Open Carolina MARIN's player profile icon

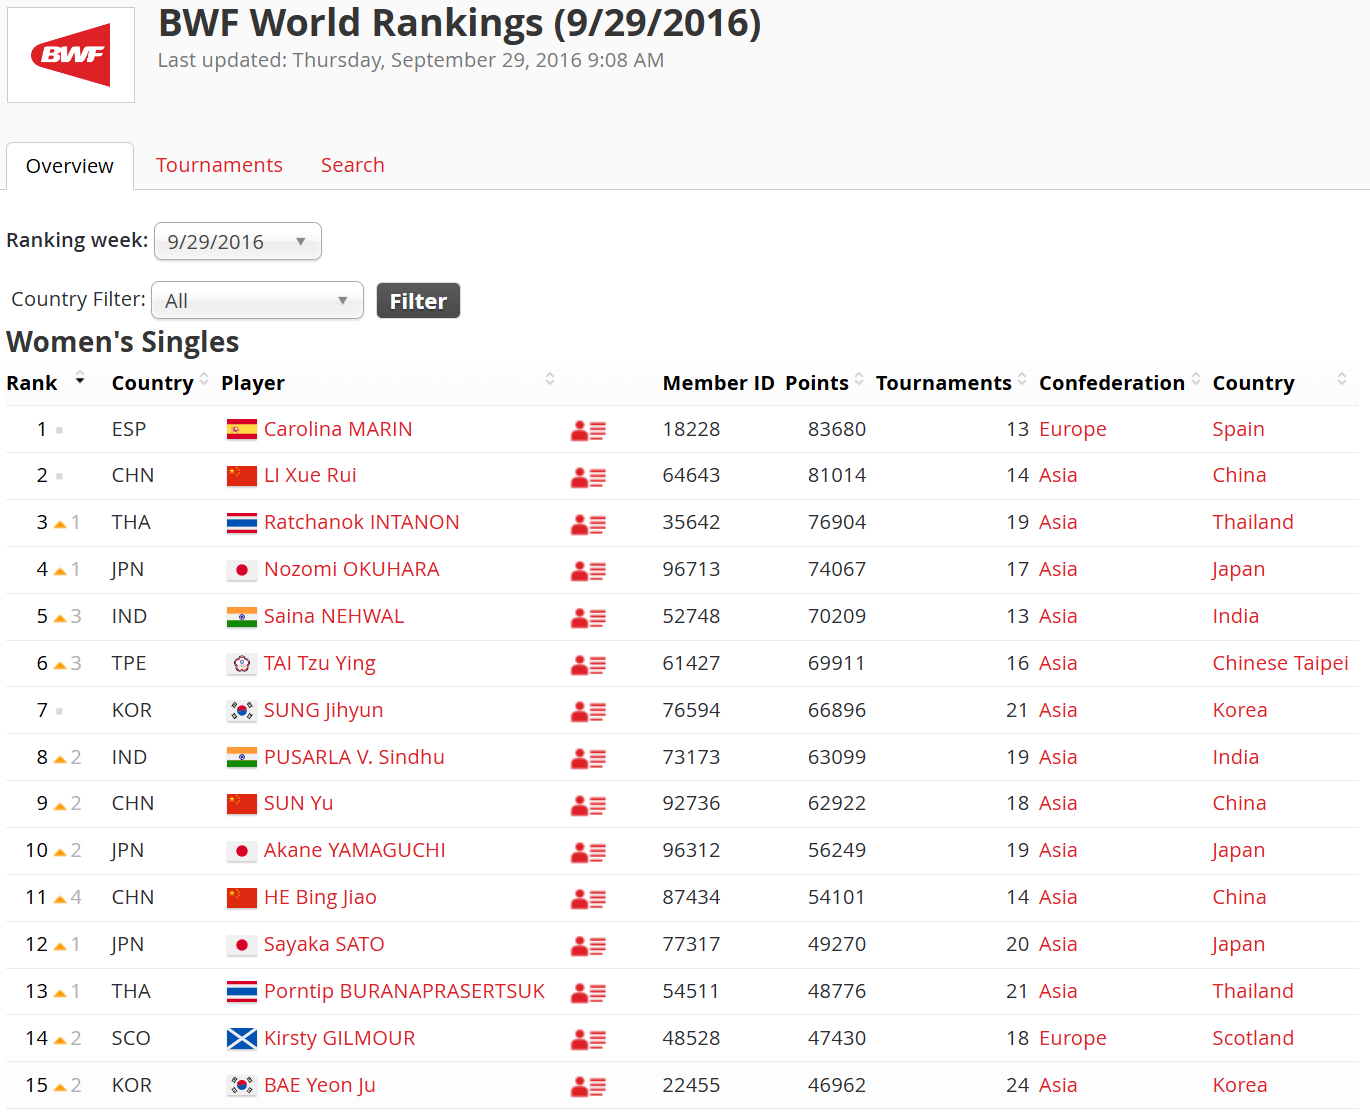pyautogui.click(x=588, y=431)
